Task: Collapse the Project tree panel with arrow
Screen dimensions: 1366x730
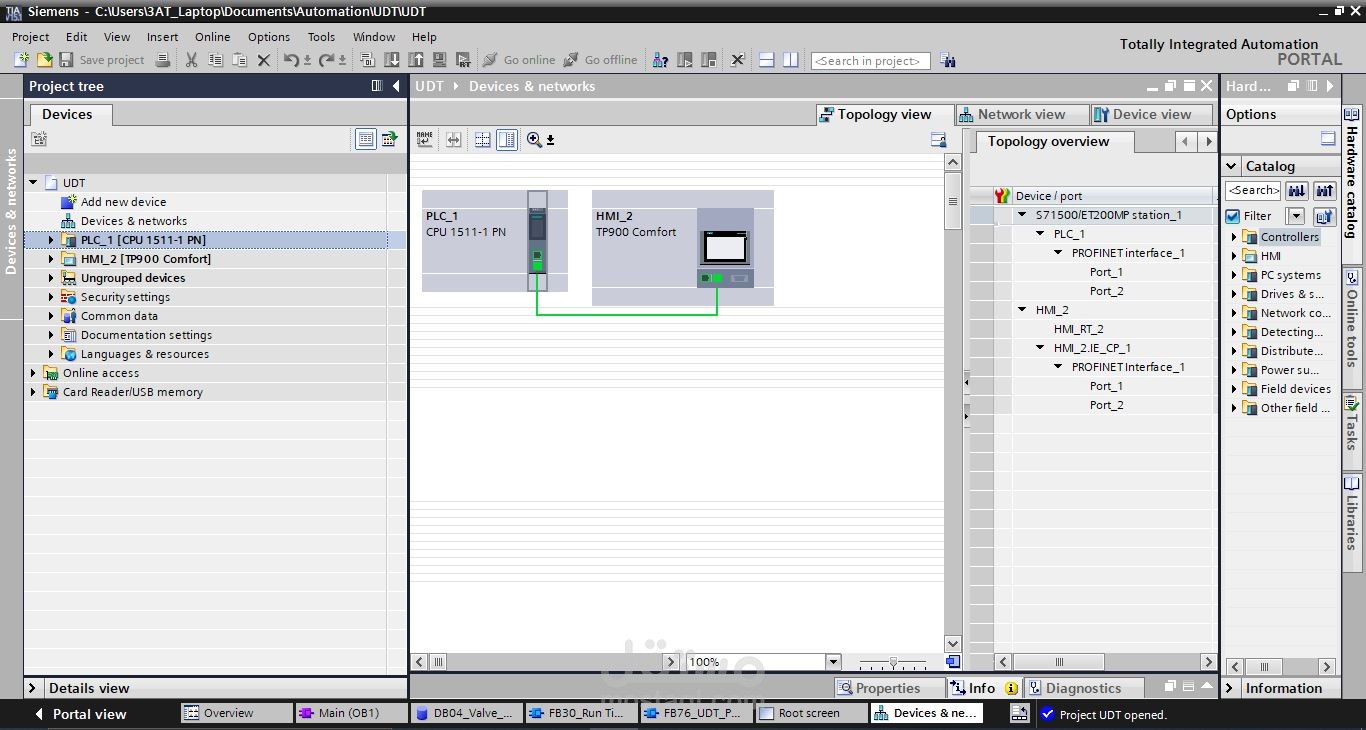Action: pos(396,86)
